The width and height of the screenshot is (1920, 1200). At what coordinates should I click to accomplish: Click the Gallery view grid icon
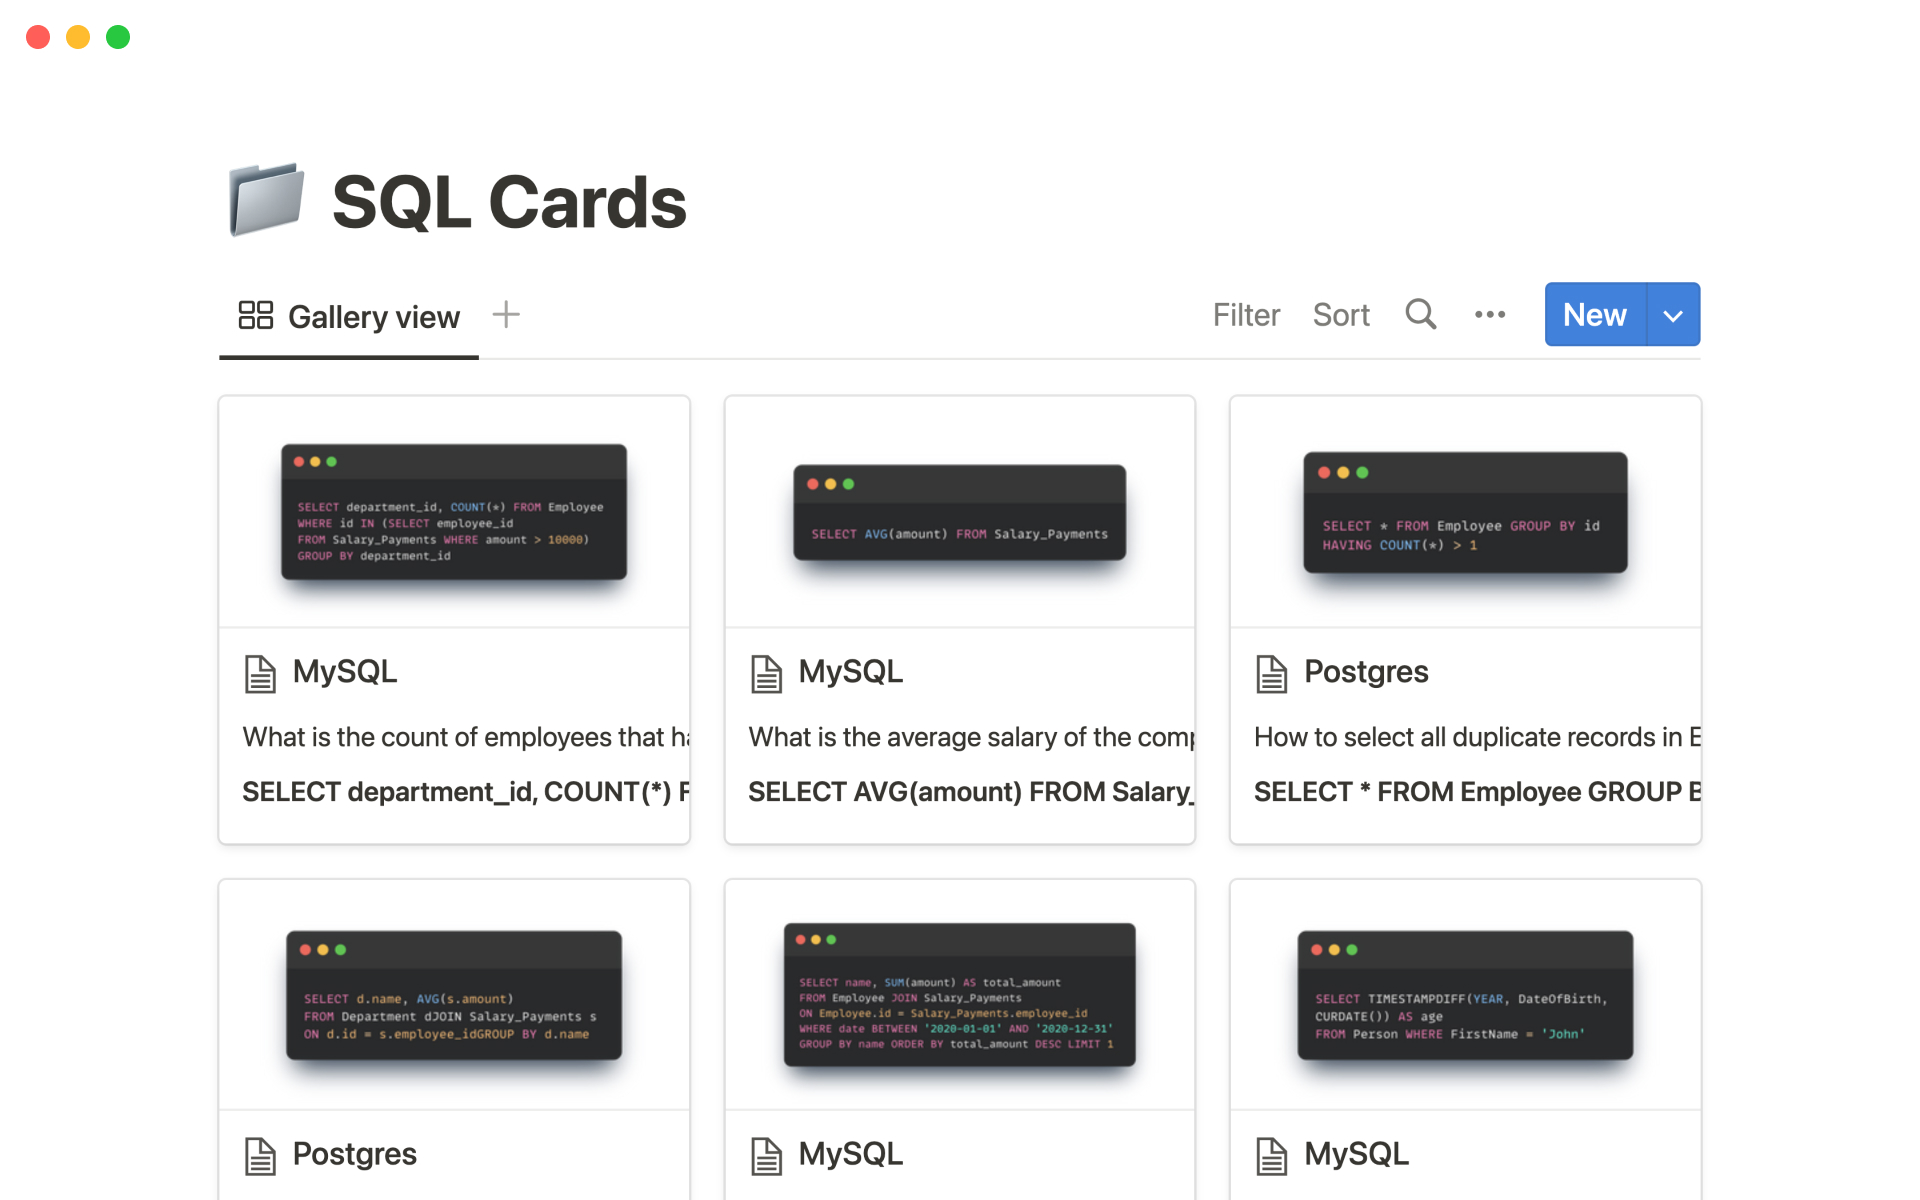coord(255,315)
